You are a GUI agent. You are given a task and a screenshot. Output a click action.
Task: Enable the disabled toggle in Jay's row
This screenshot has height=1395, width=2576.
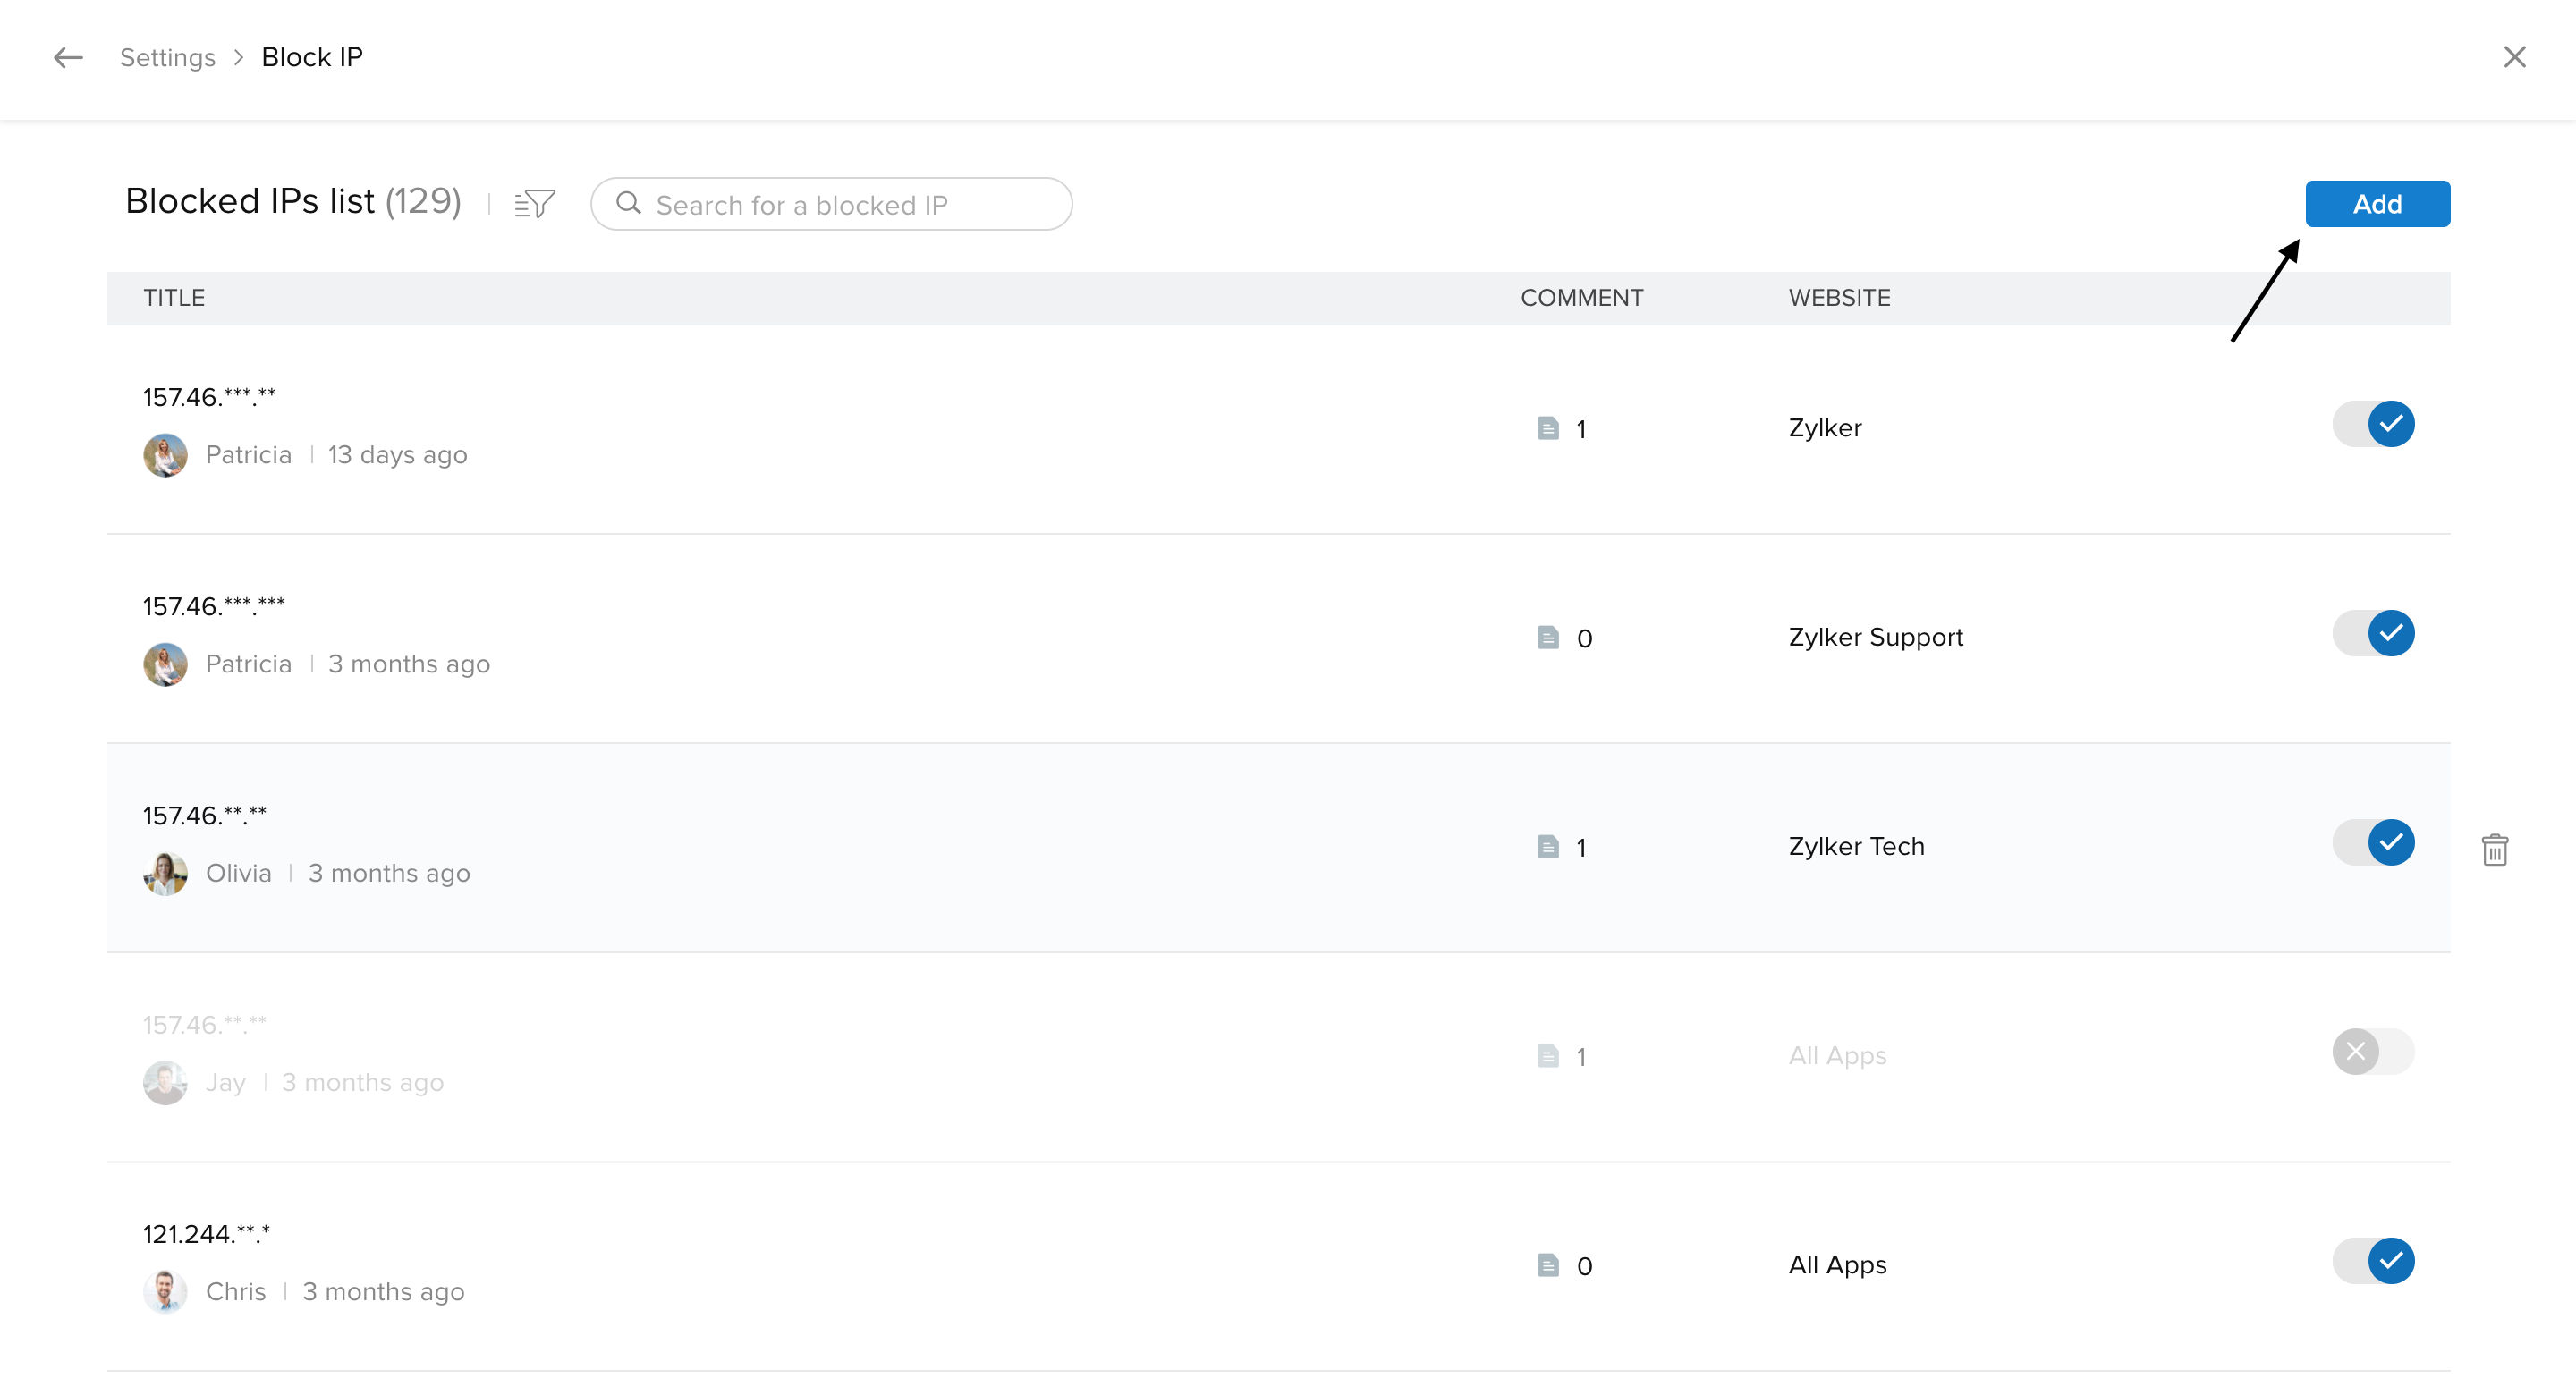2373,1052
